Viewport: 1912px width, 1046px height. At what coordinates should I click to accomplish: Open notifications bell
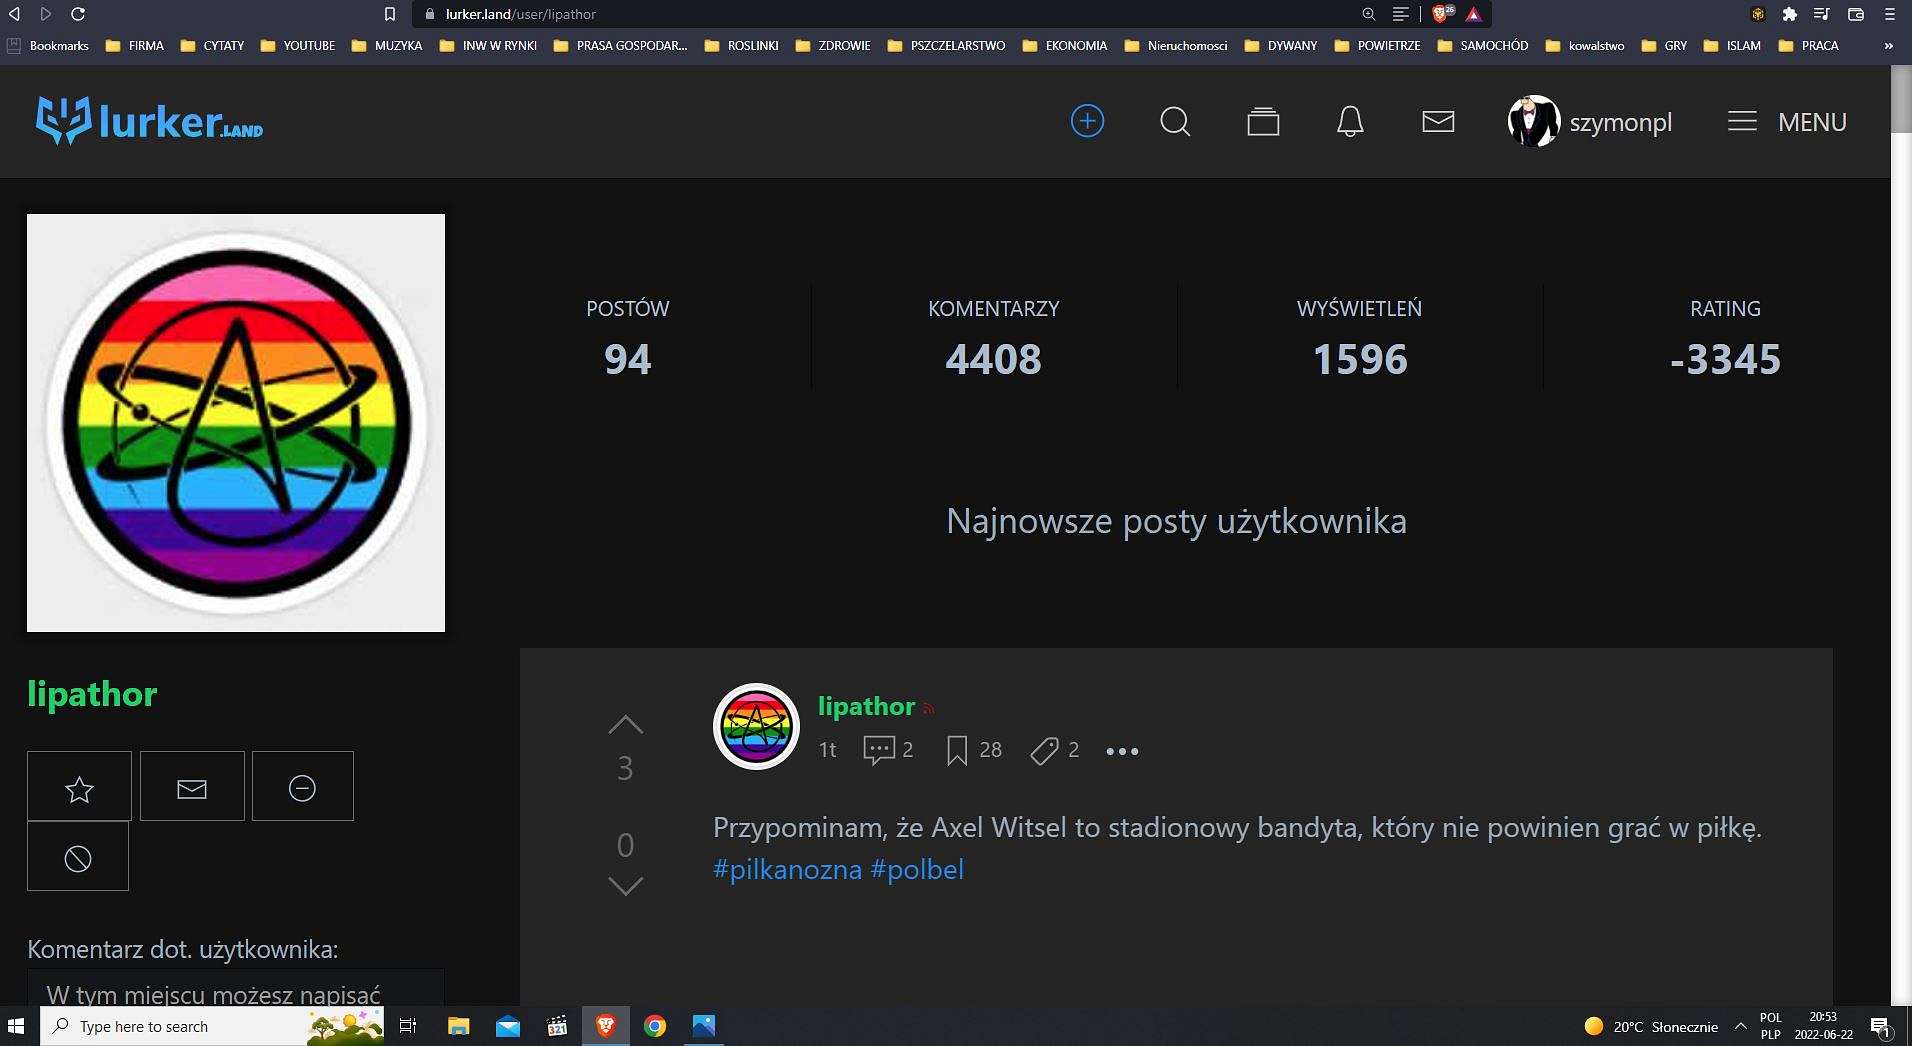tap(1350, 122)
